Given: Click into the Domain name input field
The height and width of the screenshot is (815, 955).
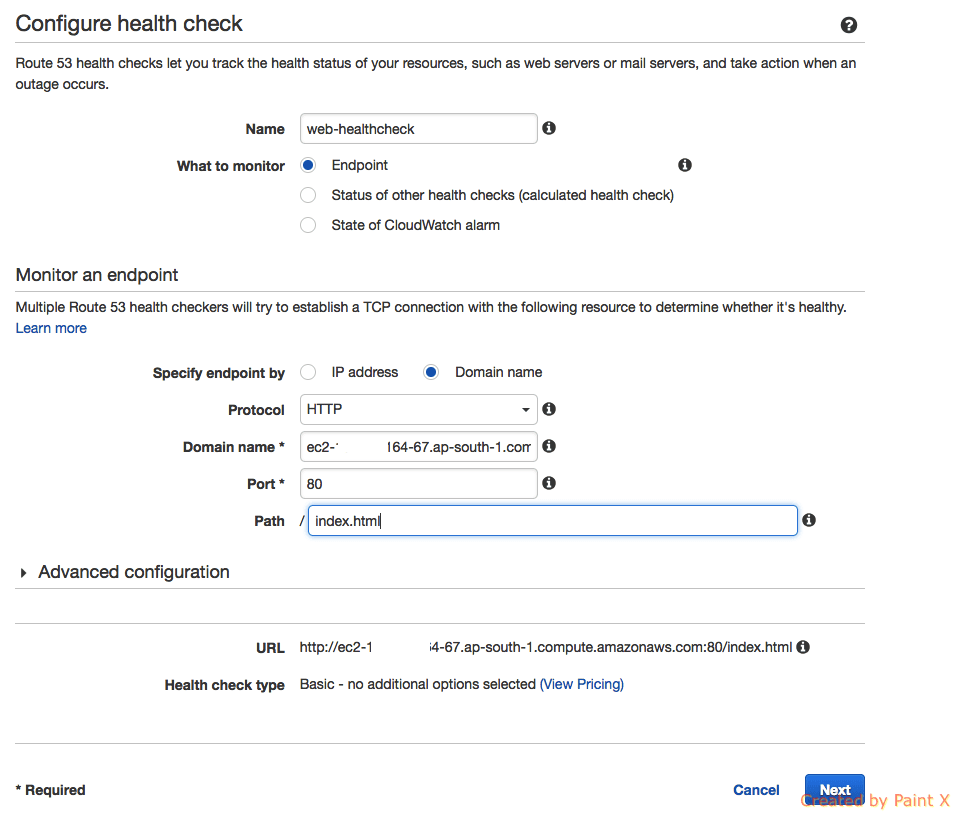Looking at the screenshot, I should pyautogui.click(x=418, y=446).
